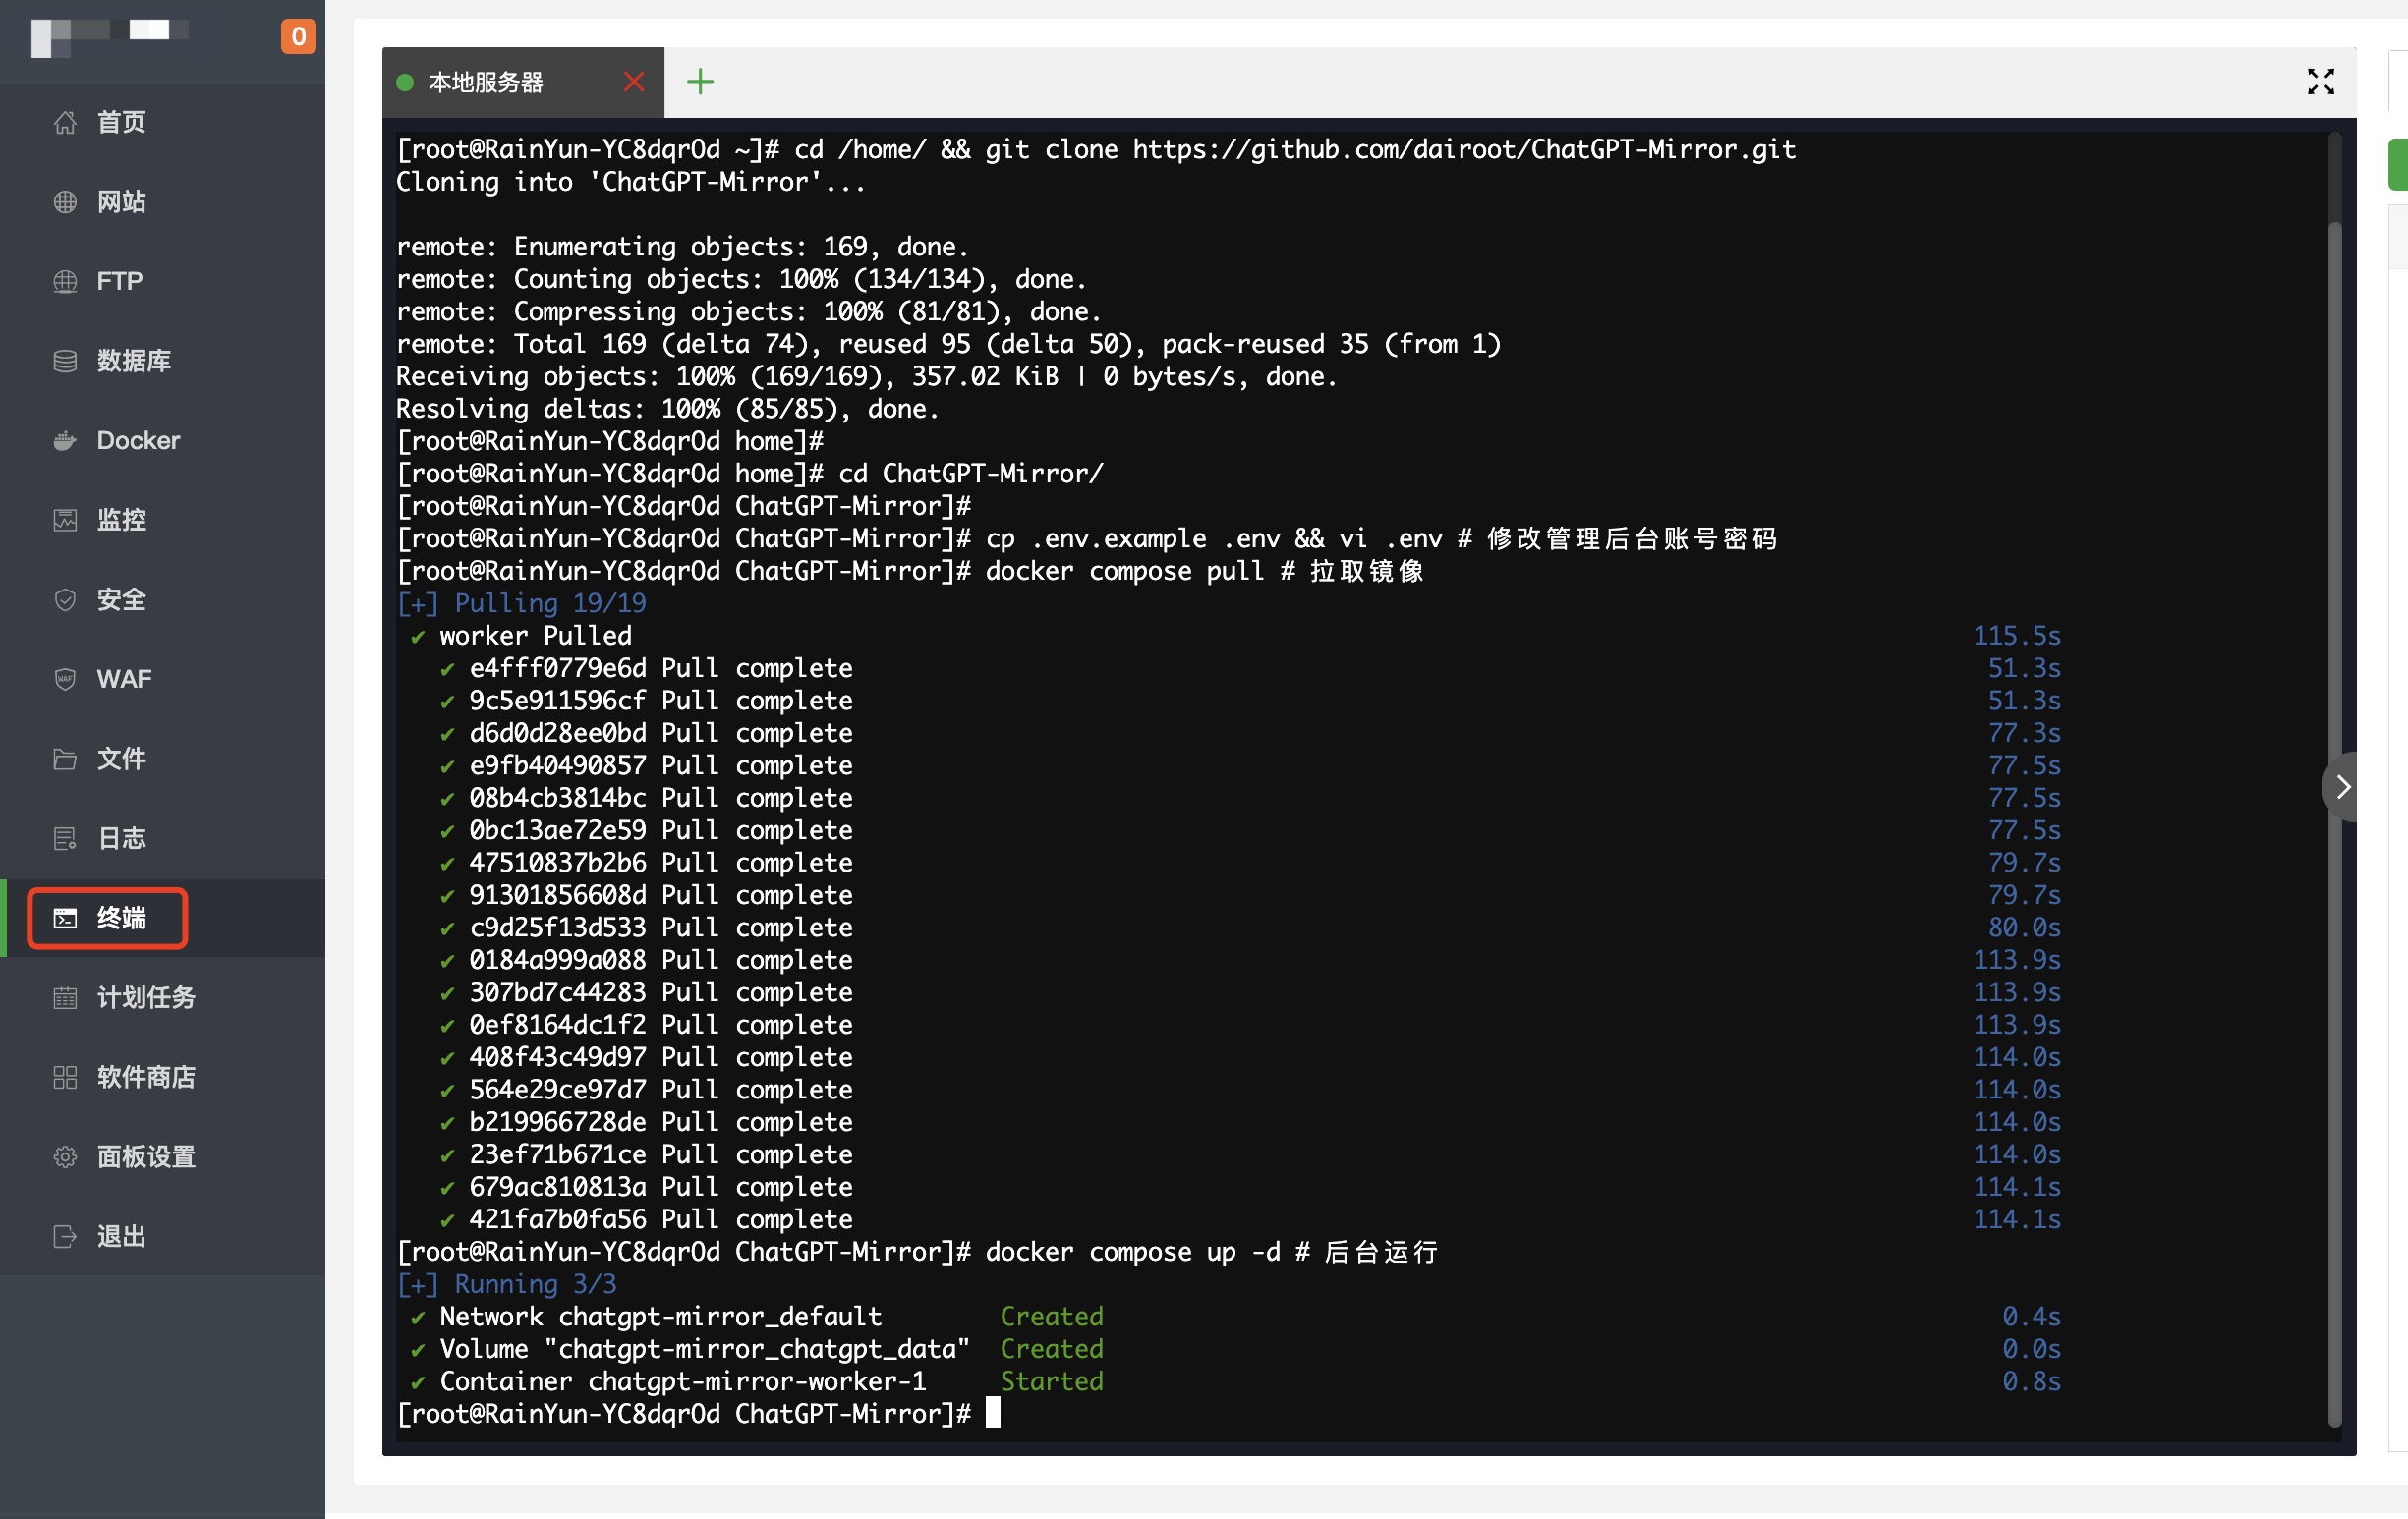Add a new terminal tab with plus
This screenshot has height=1519, width=2408.
700,81
